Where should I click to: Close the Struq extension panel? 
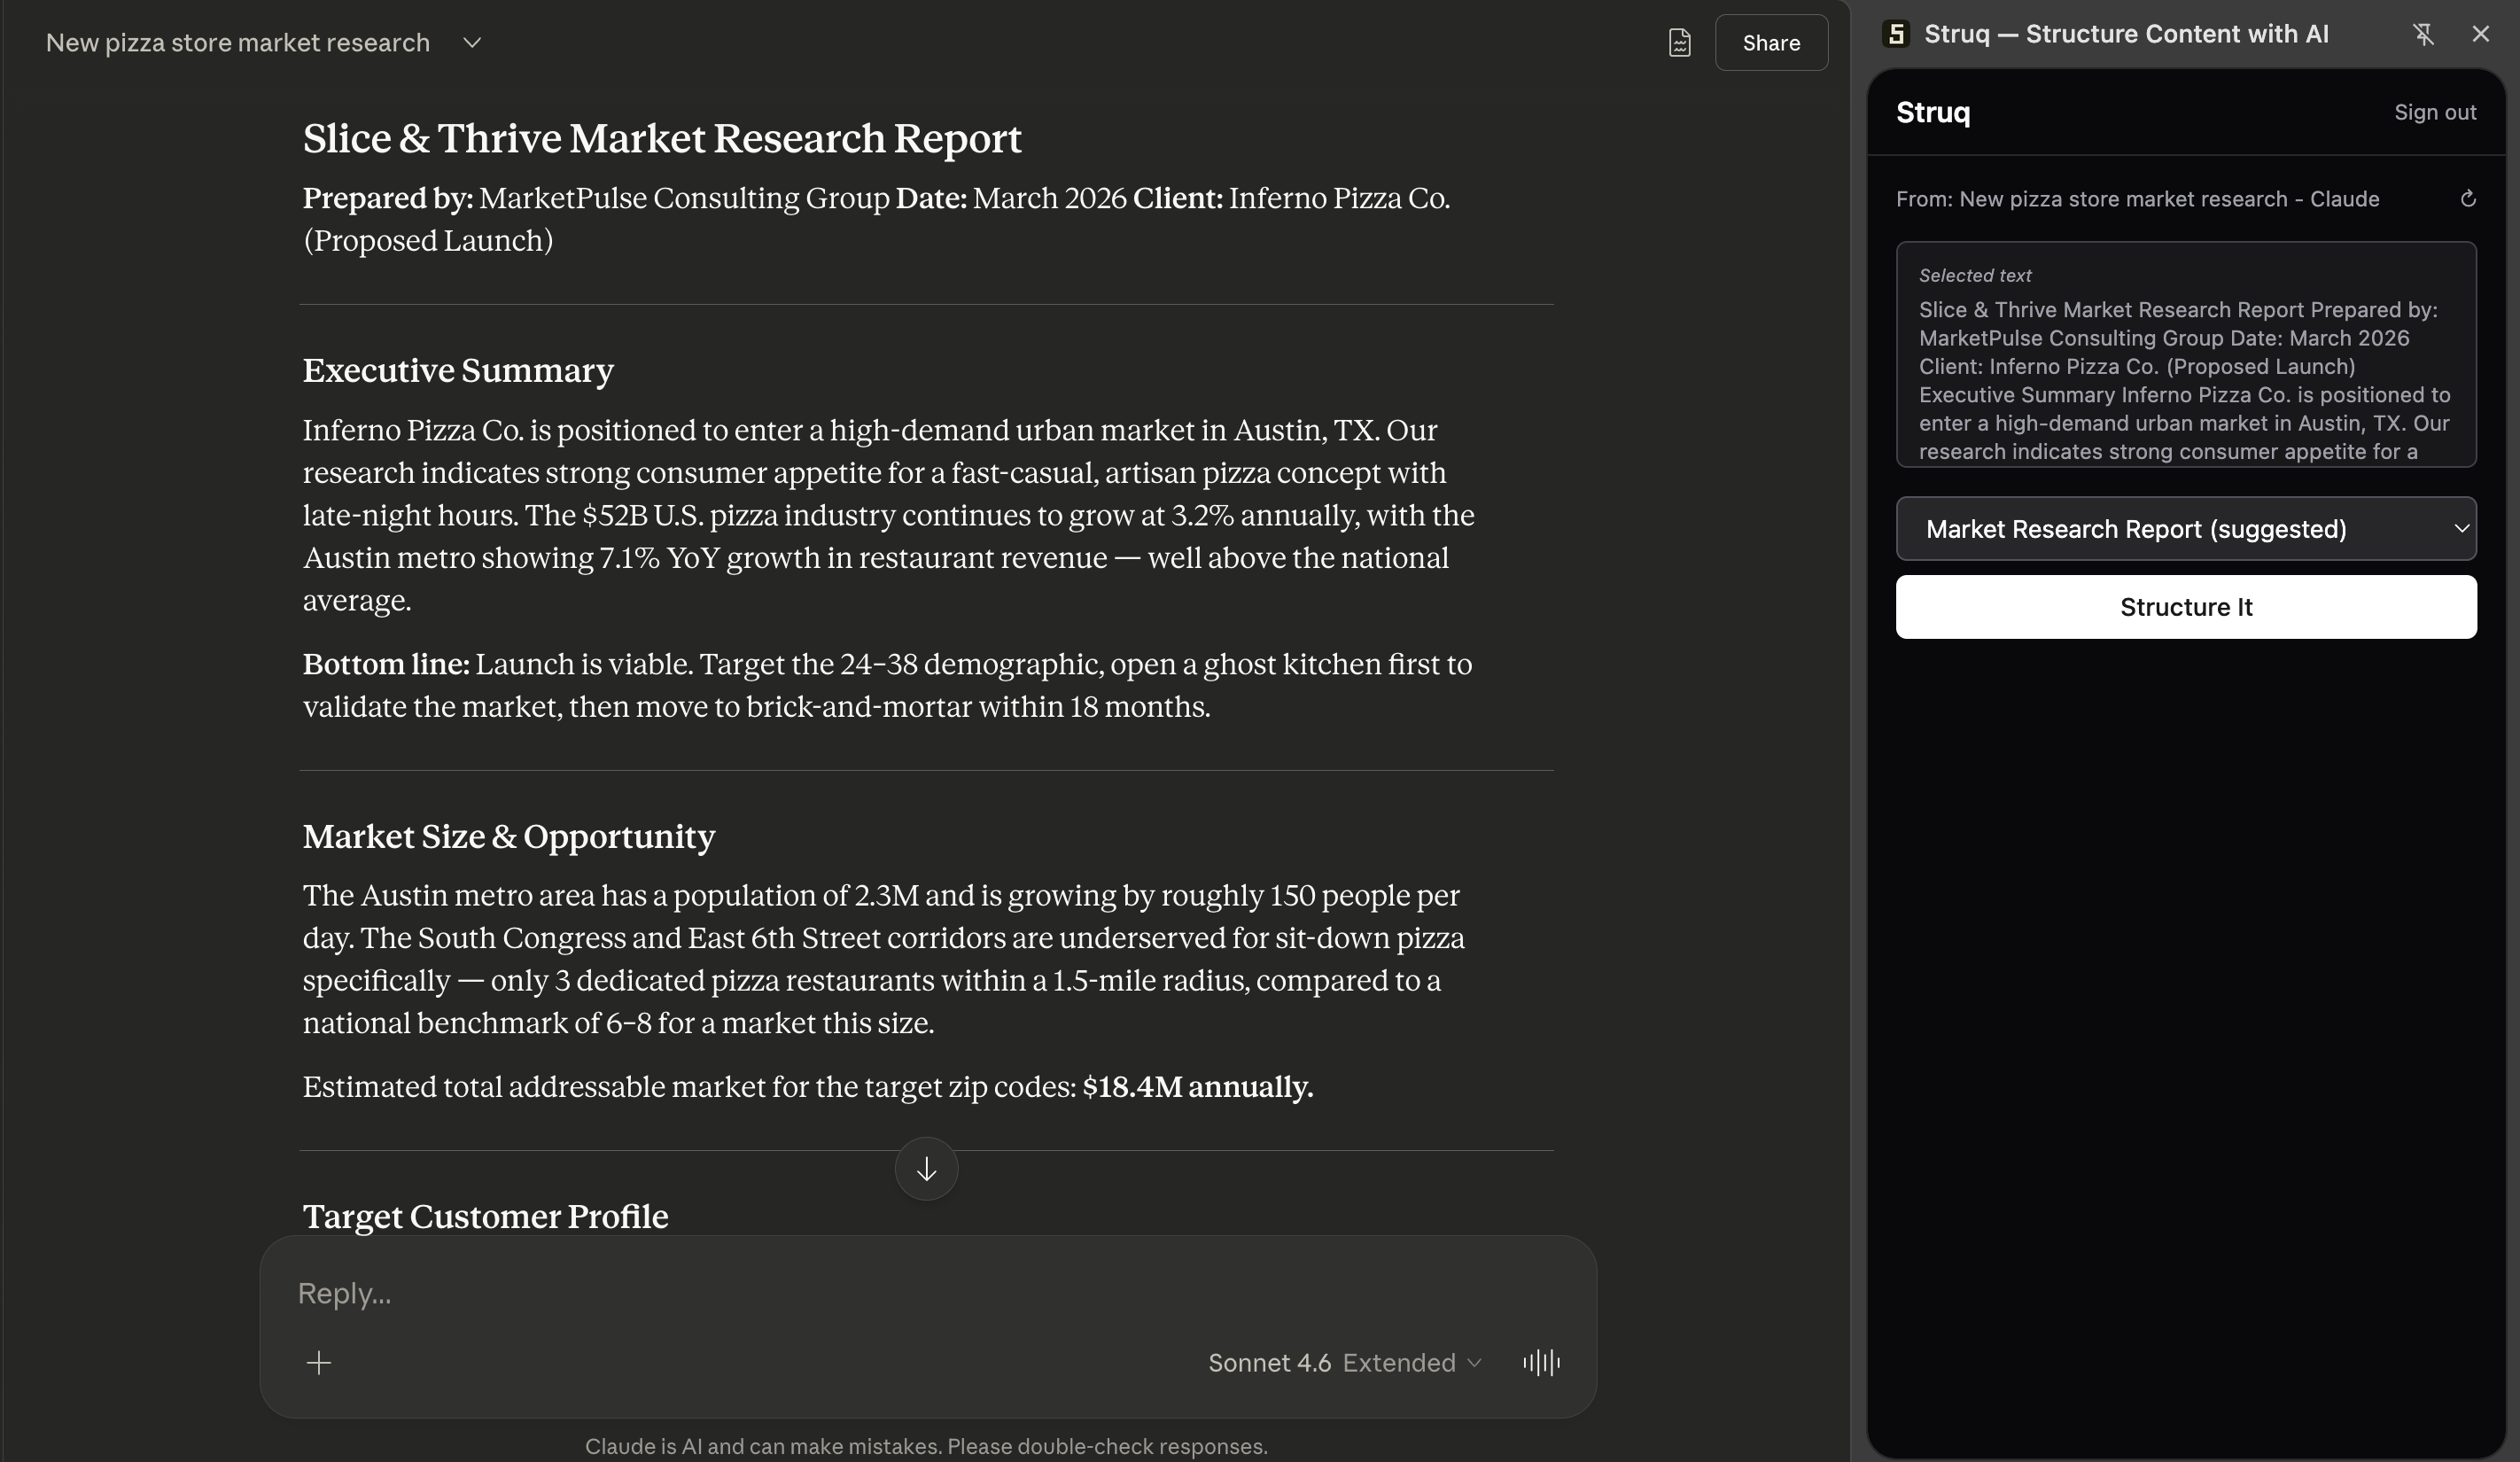tap(2481, 33)
